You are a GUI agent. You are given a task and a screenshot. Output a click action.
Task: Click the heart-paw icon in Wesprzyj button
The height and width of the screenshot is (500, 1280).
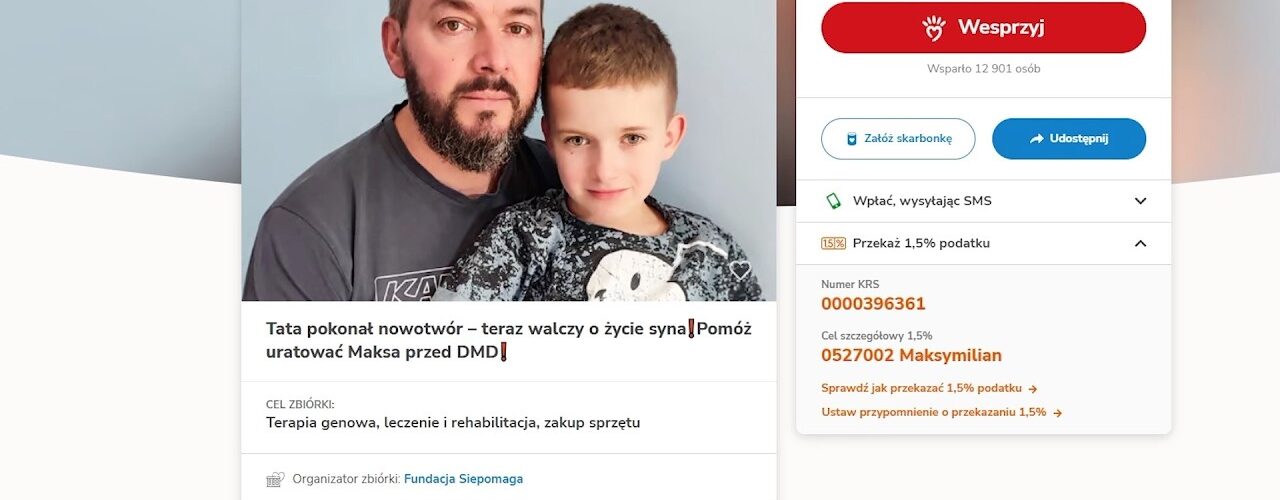934,28
